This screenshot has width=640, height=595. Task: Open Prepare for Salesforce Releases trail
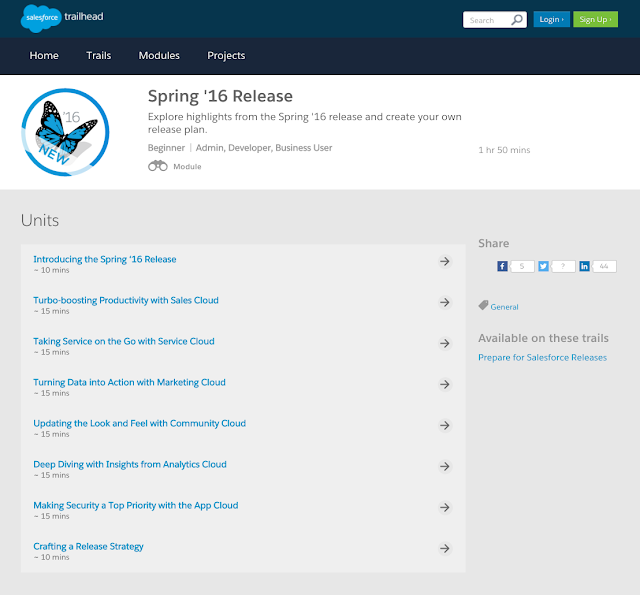coord(542,357)
